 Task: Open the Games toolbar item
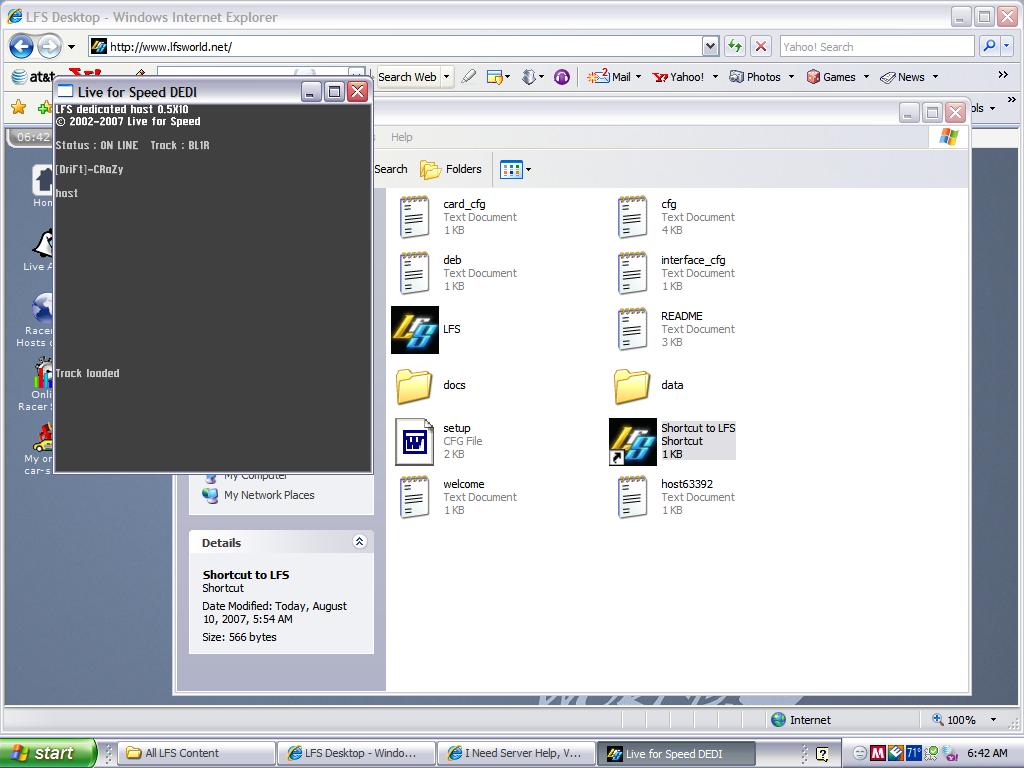pos(831,77)
